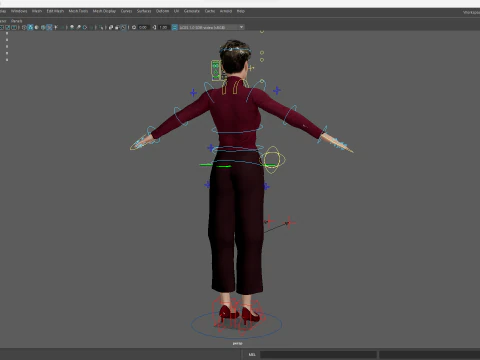This screenshot has width=480, height=360.
Task: Open the Edit Mesh menu
Action: [55, 11]
